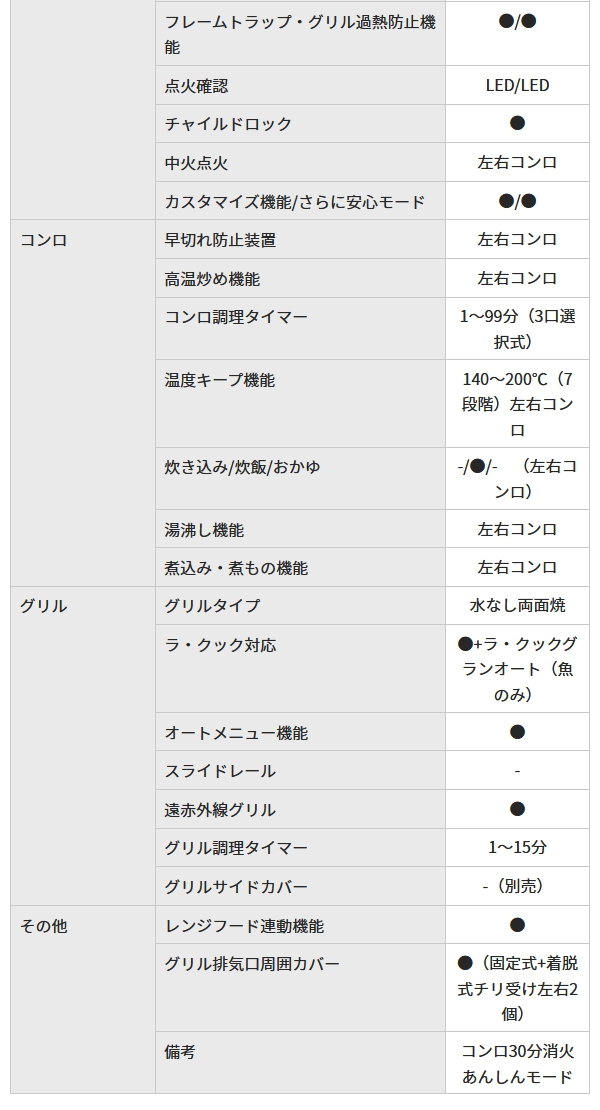Click the 1〜15分 grill timer value

pos(517,848)
